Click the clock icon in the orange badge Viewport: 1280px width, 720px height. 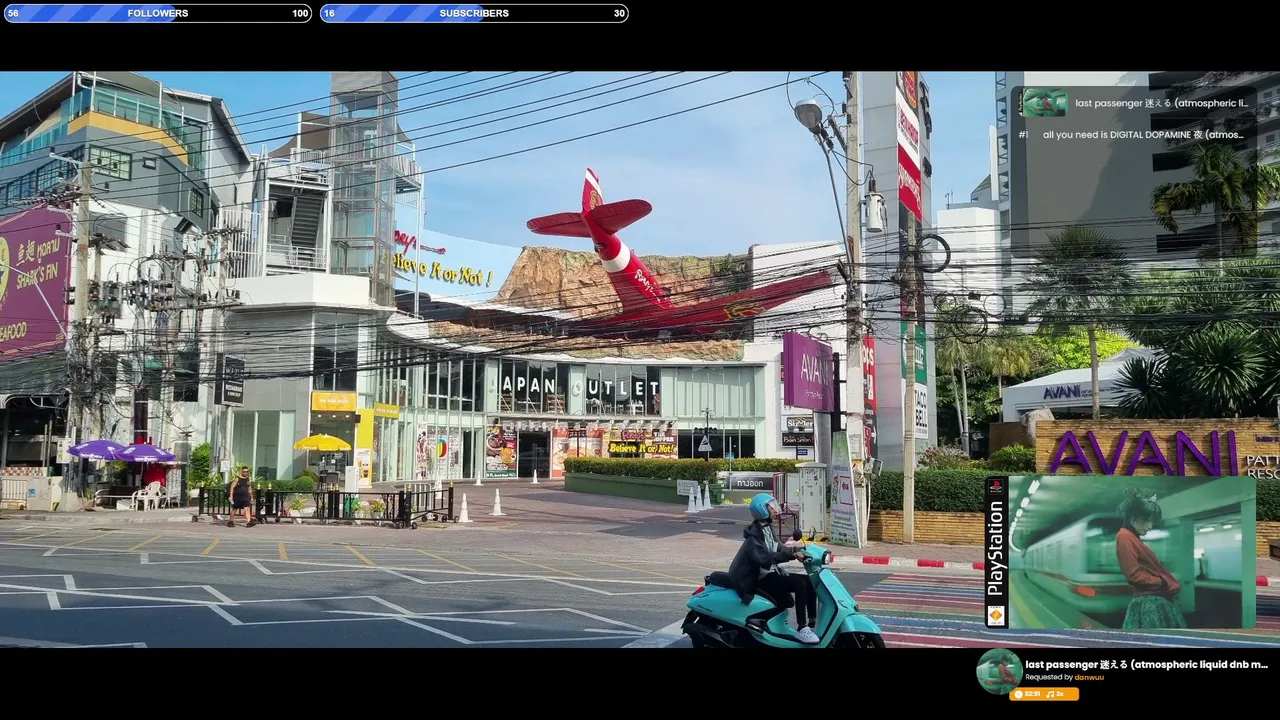click(x=1019, y=694)
